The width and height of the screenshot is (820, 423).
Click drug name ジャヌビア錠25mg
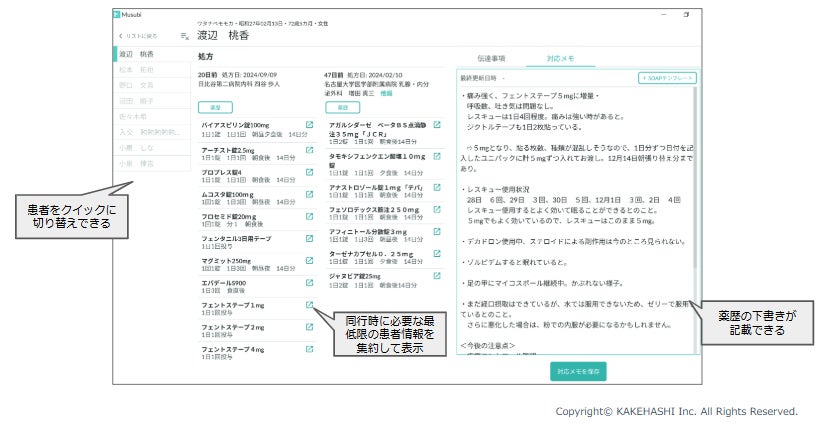(x=355, y=276)
